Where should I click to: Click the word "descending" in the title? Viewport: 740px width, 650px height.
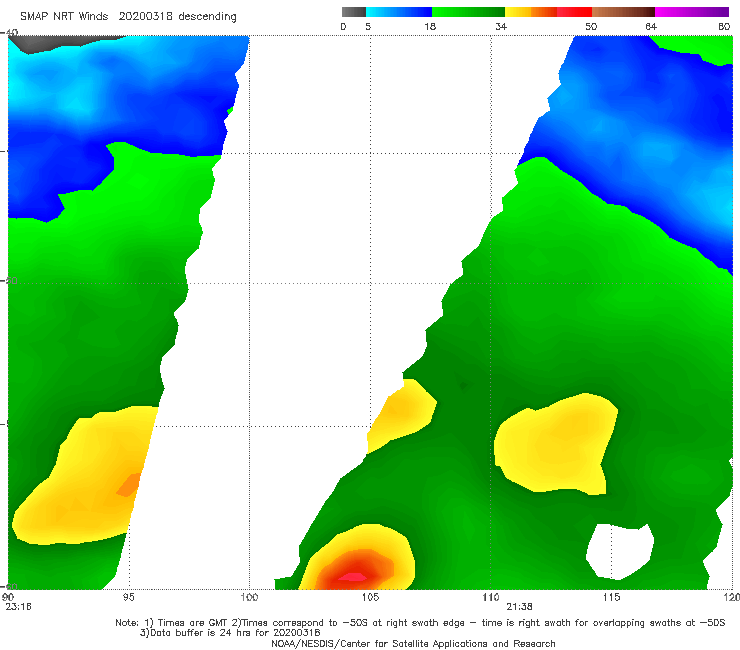(208, 17)
